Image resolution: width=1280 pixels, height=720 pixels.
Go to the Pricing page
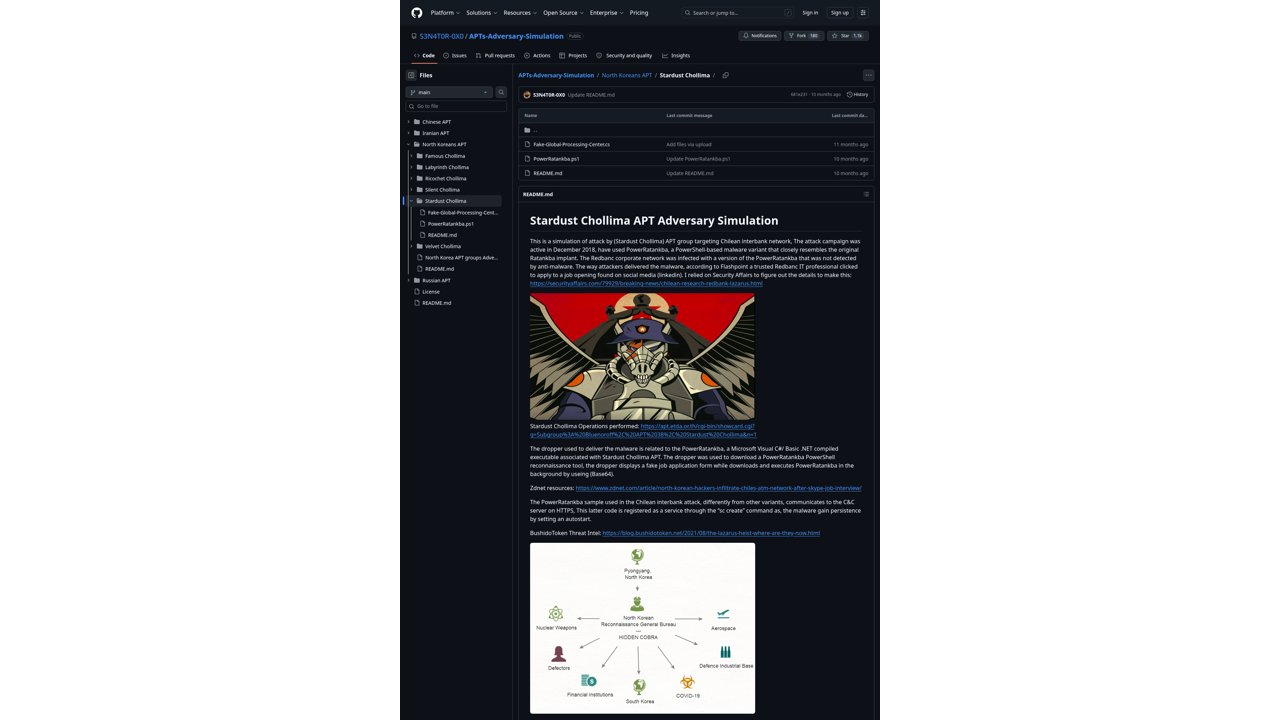639,13
